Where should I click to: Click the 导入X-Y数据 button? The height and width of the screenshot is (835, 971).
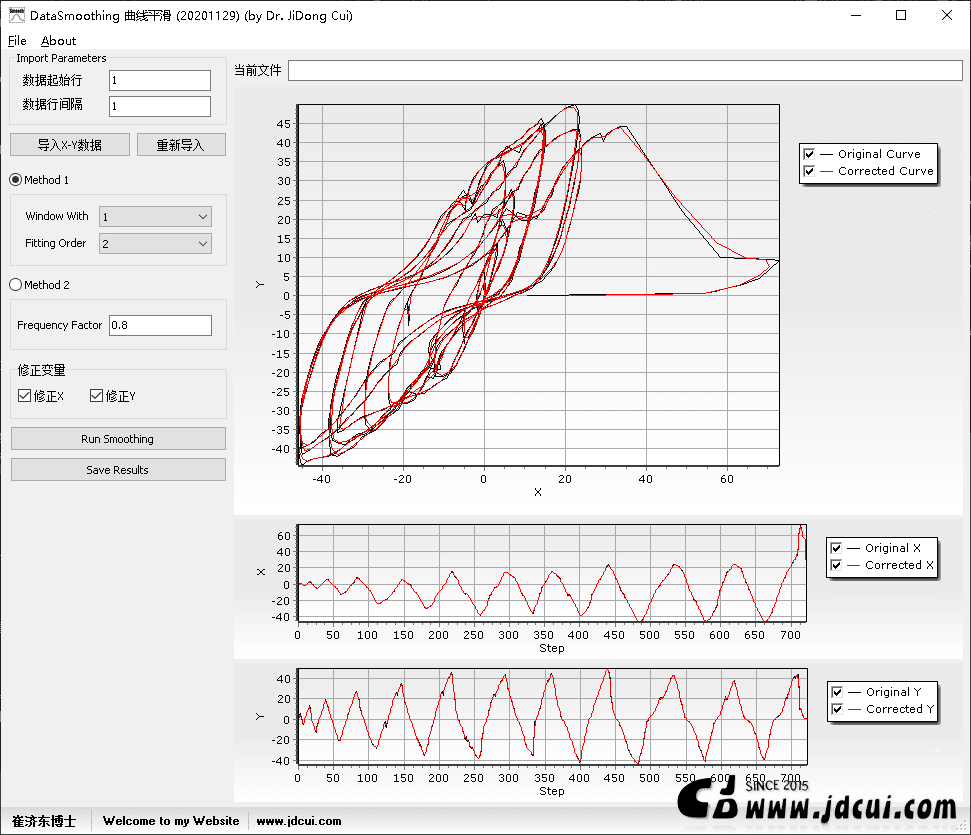pyautogui.click(x=70, y=145)
